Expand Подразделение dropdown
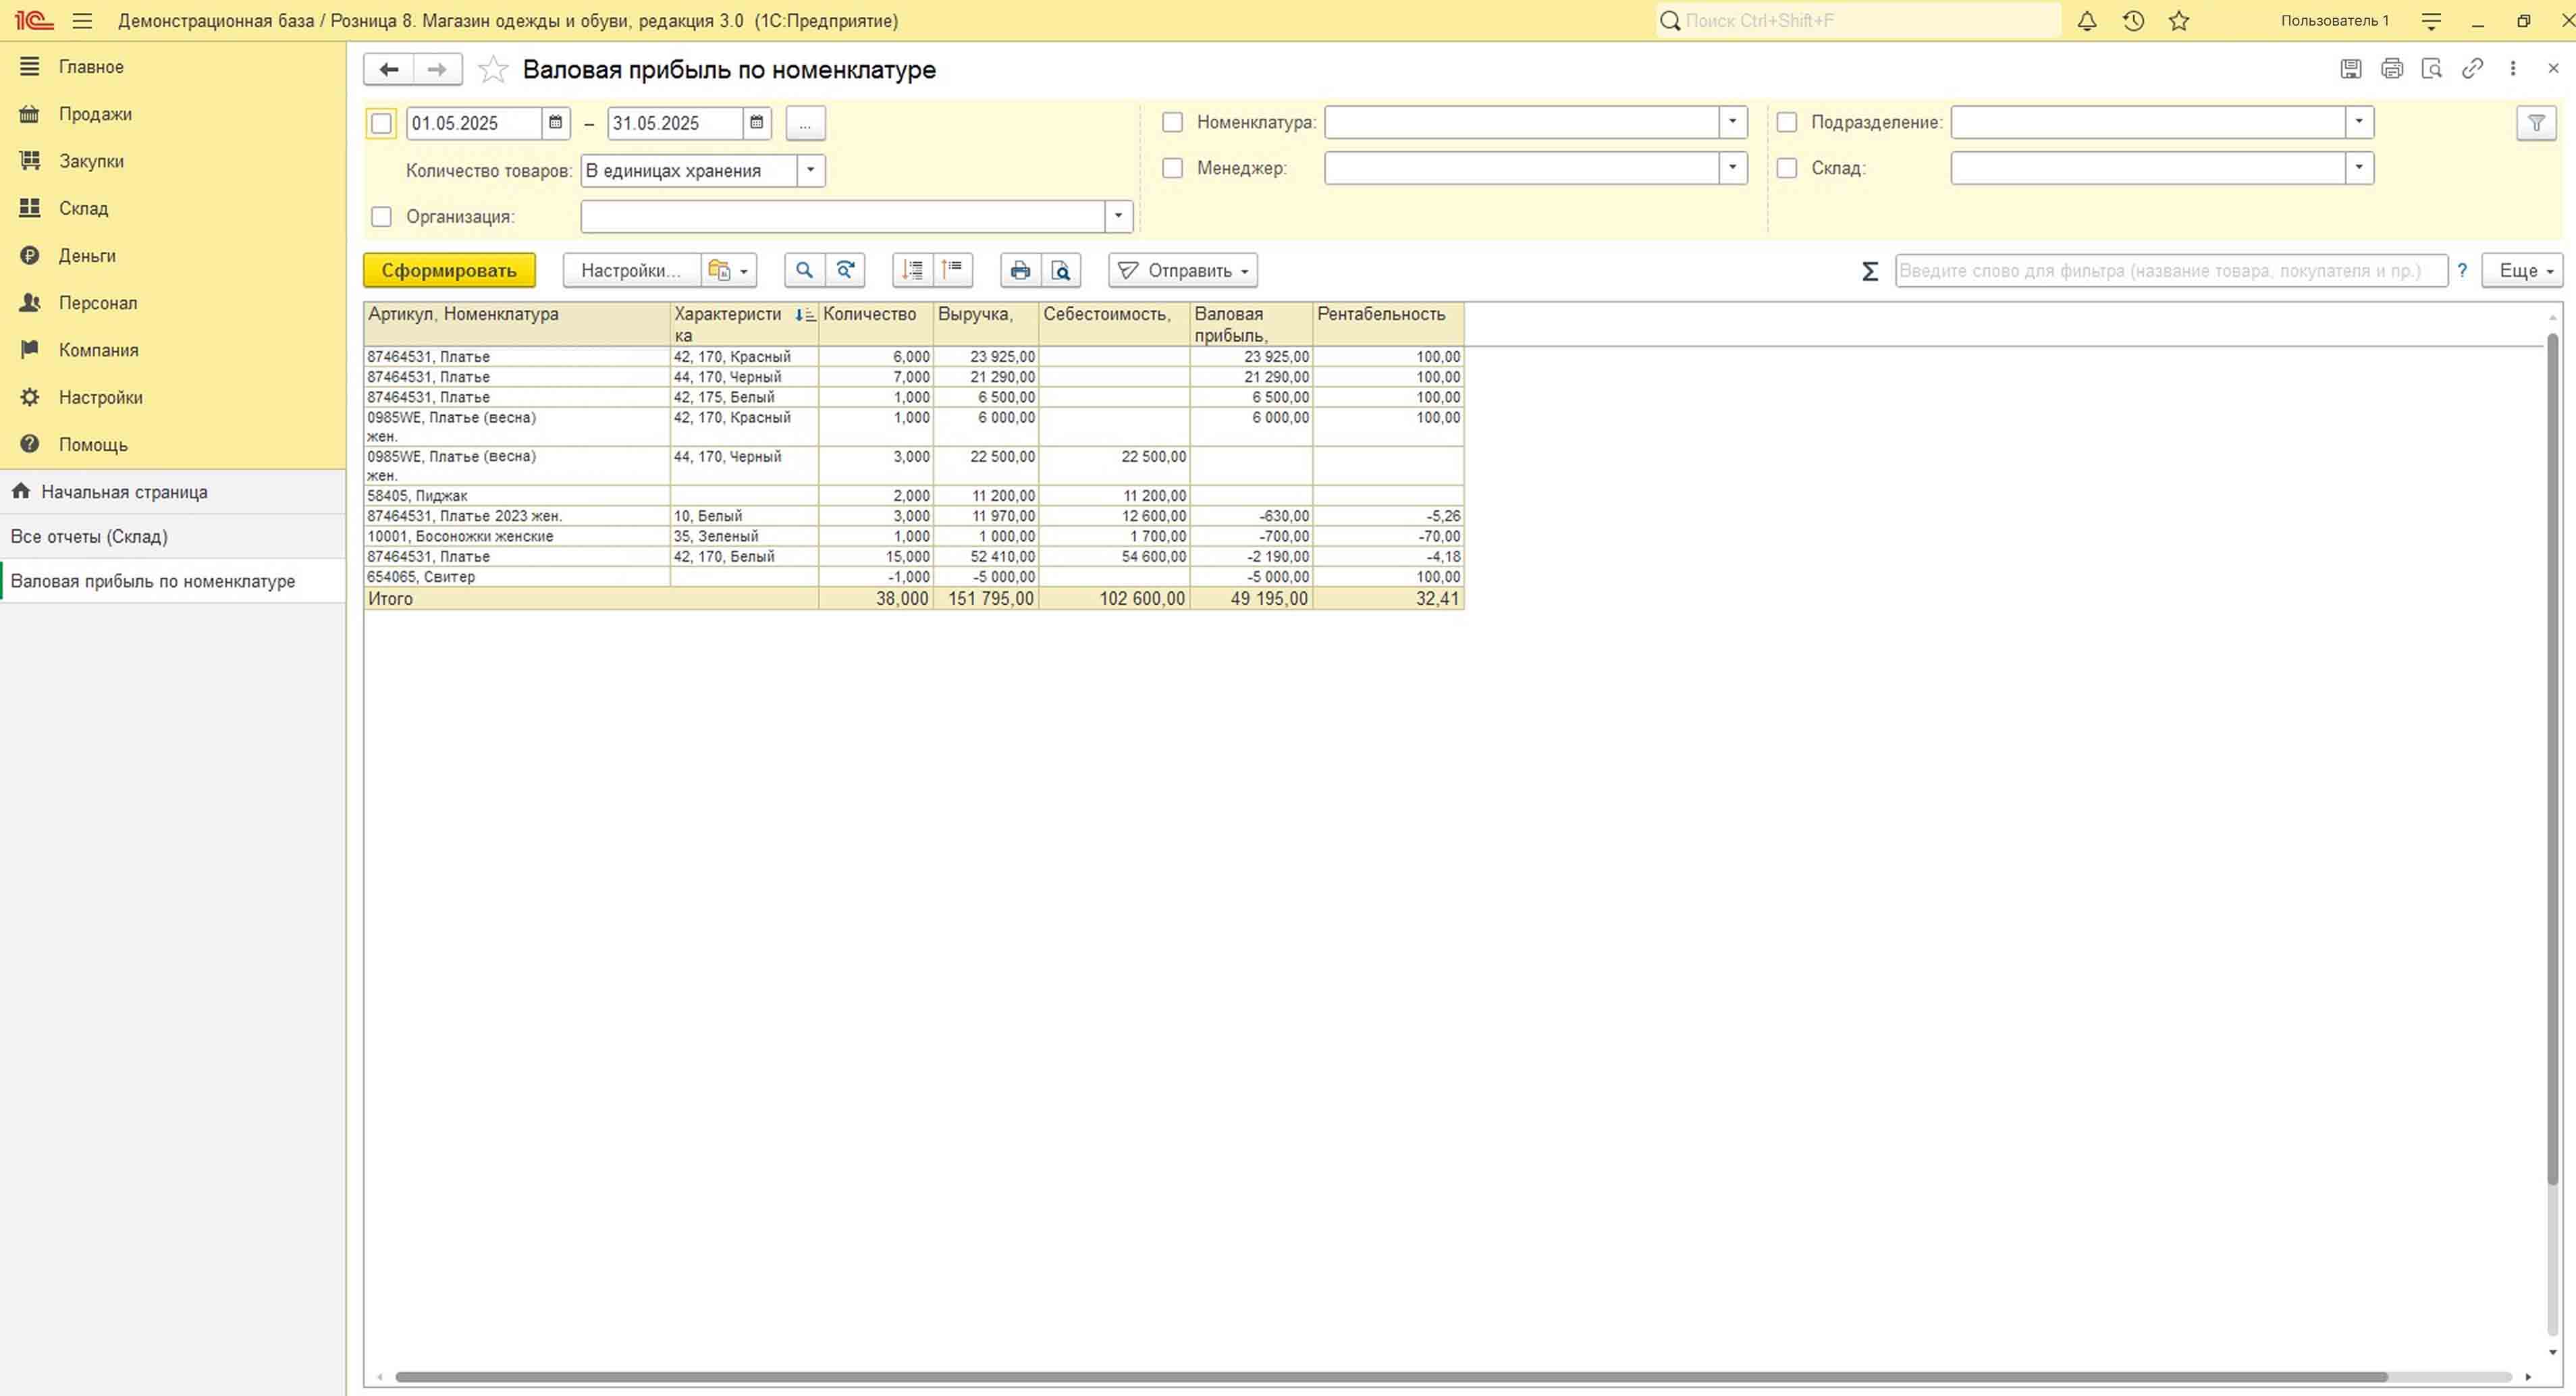This screenshot has height=1396, width=2576. (x=2359, y=122)
